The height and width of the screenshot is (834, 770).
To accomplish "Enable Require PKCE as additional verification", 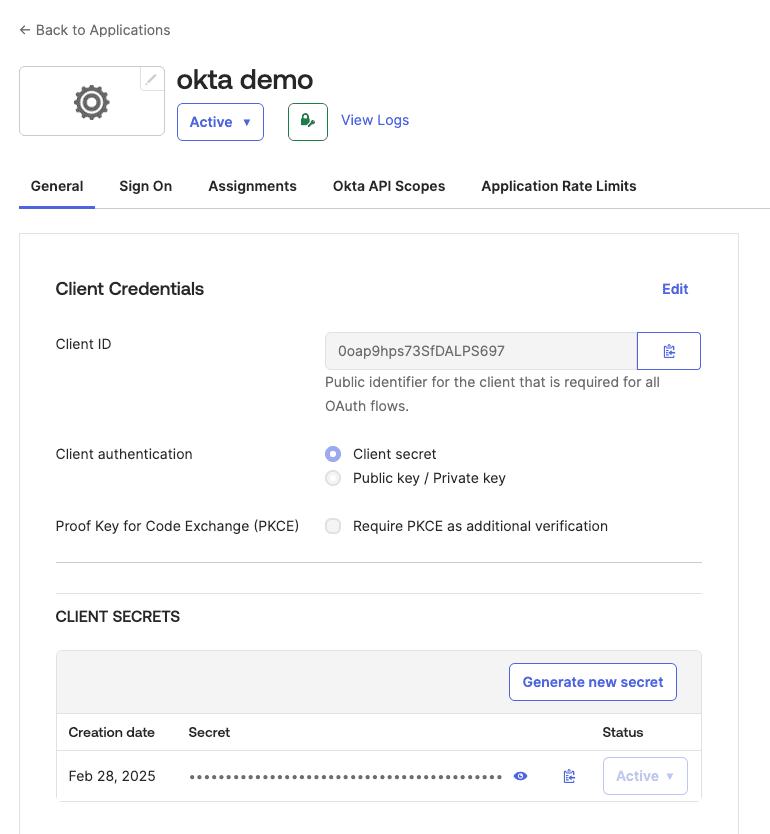I will click(332, 526).
